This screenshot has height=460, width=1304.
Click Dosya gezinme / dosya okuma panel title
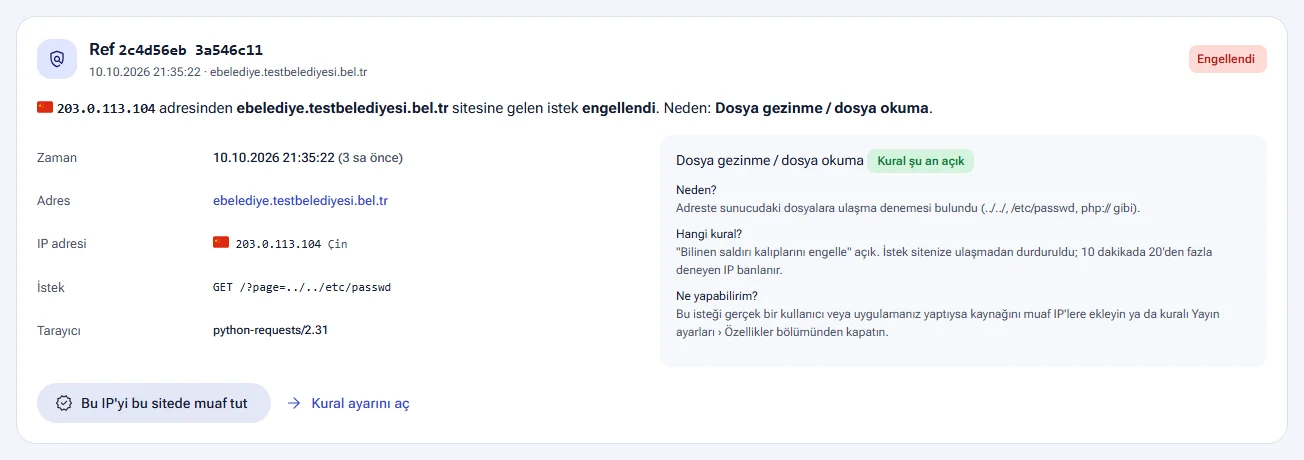[770, 160]
